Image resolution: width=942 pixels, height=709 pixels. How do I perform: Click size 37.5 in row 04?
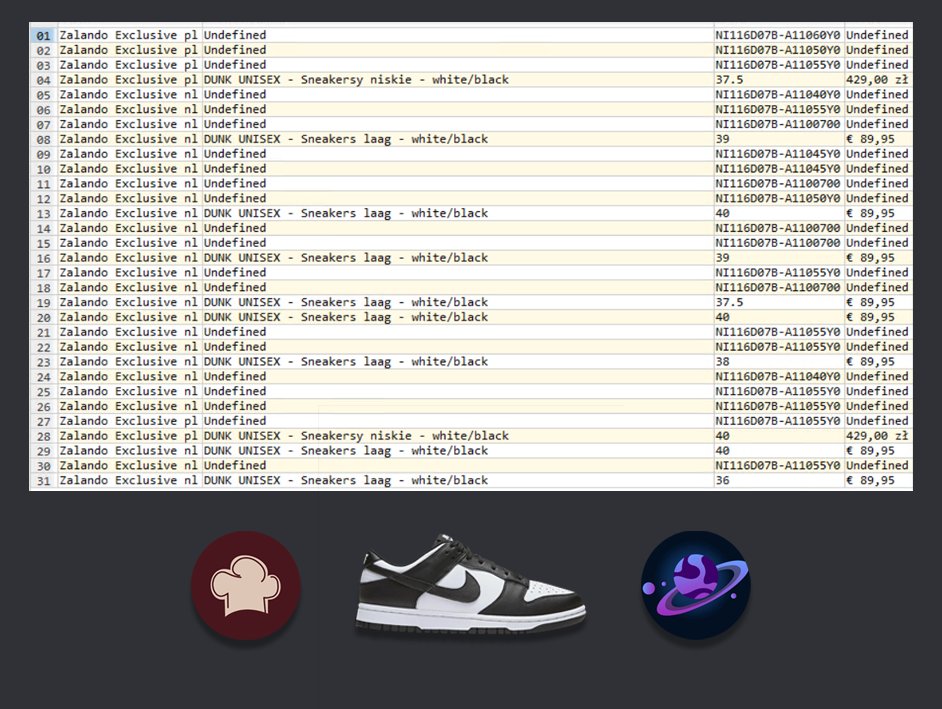pos(729,80)
